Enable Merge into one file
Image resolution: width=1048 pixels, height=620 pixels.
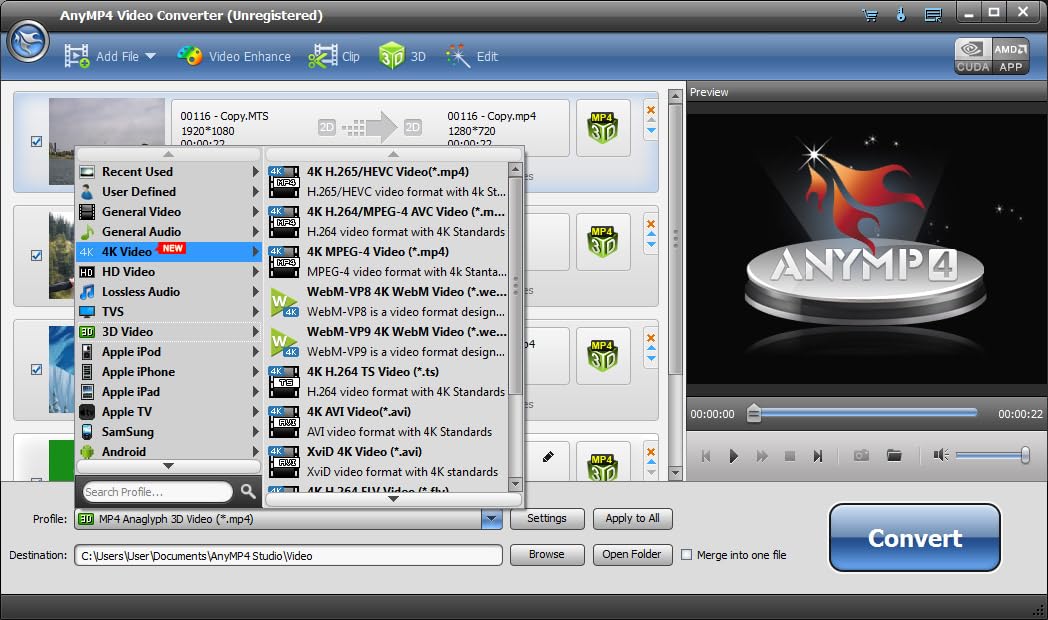pos(686,554)
